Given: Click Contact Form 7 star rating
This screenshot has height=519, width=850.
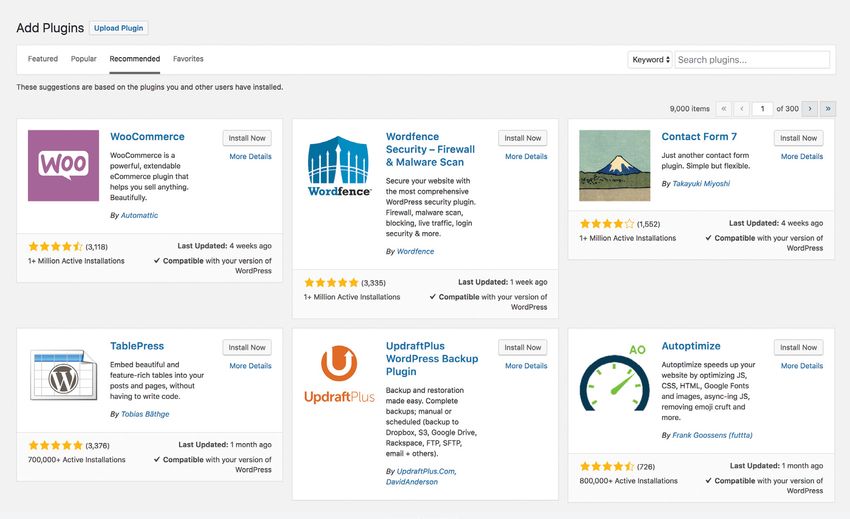Looking at the screenshot, I should [x=607, y=223].
